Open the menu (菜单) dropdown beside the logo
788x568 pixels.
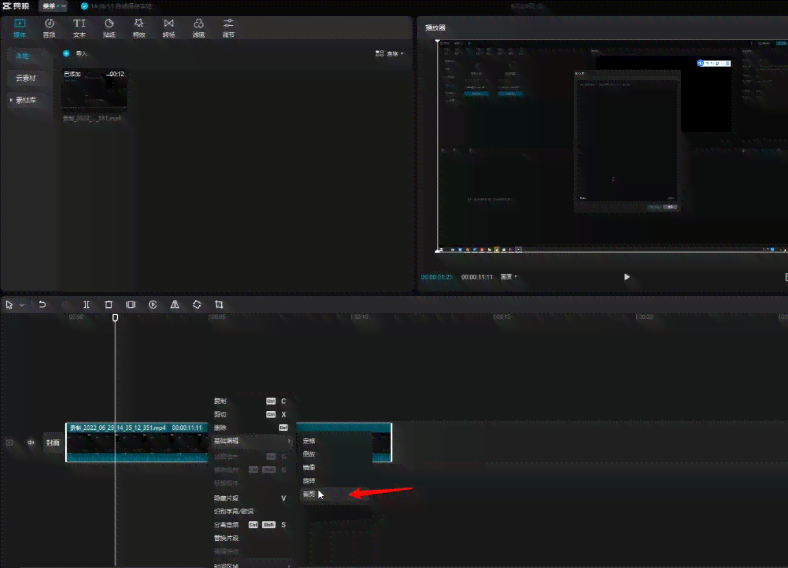tap(53, 6)
